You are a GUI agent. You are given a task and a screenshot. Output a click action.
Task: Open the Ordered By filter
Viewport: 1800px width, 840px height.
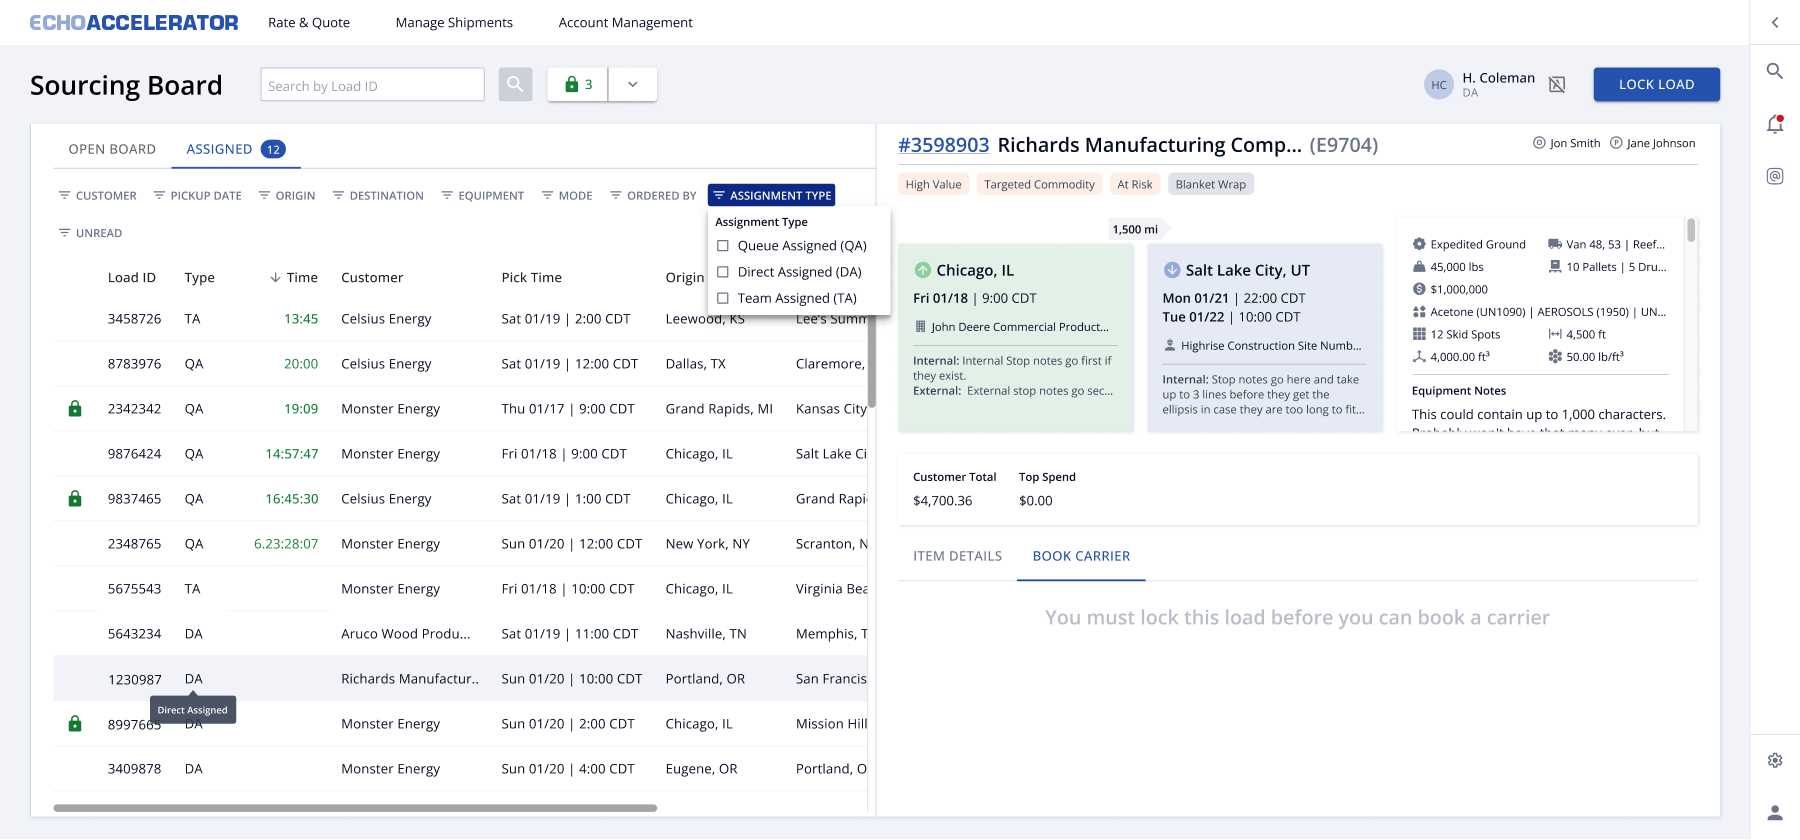pyautogui.click(x=653, y=196)
